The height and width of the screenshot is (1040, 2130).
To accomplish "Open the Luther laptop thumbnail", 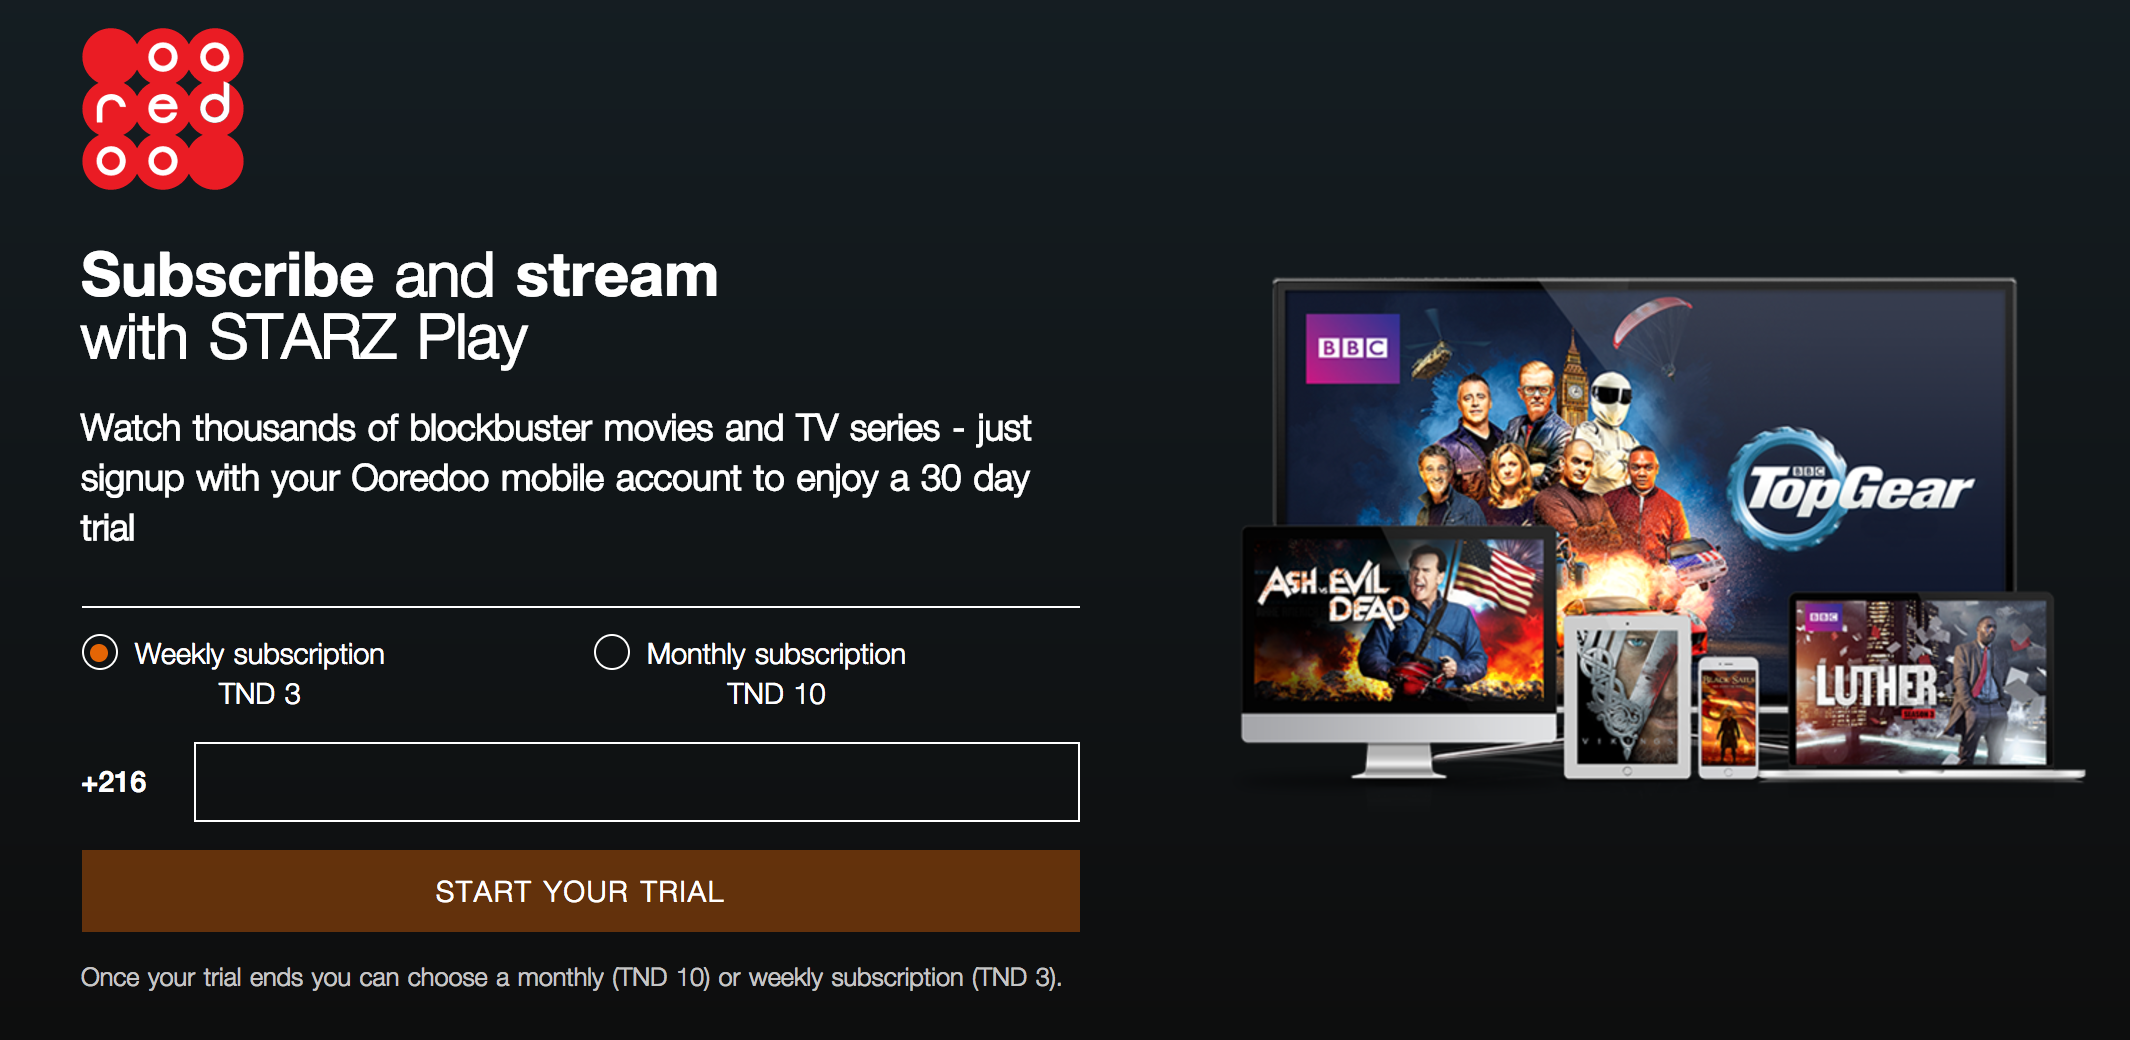I will 1920,682.
